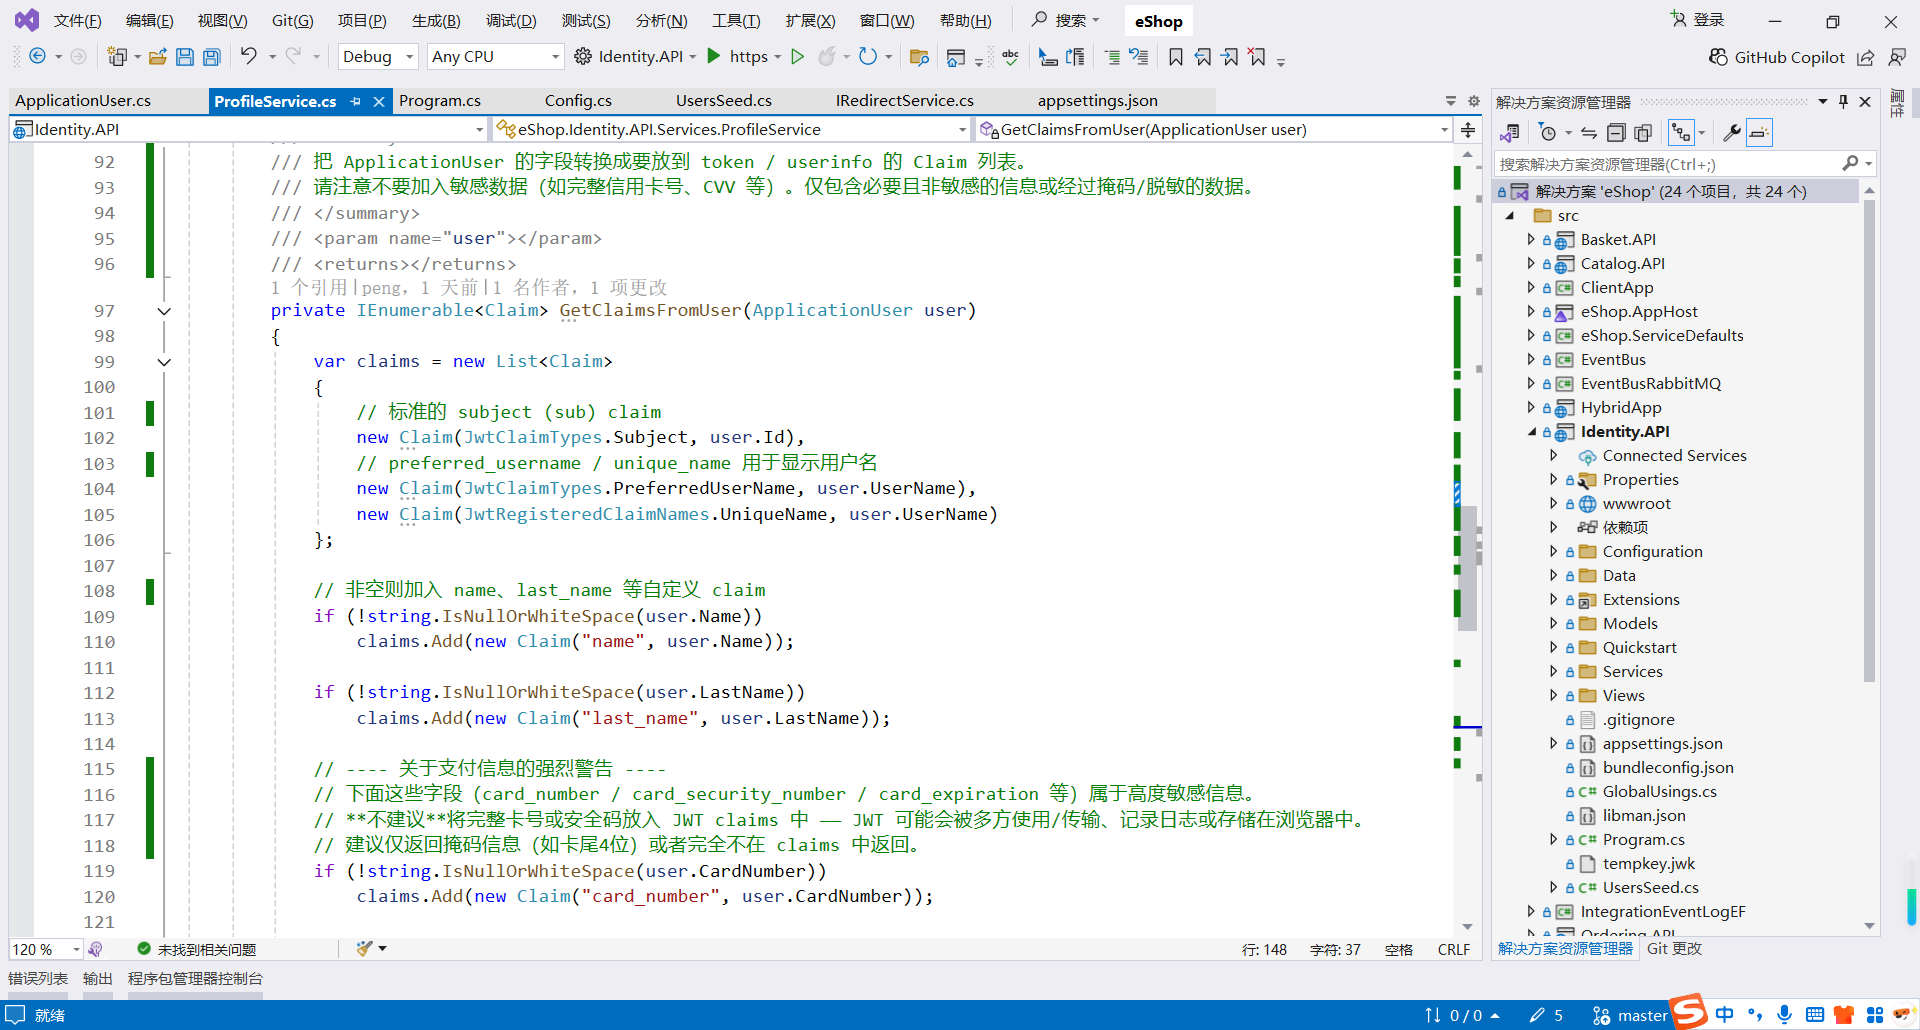
Task: Clear all bookmarks in document
Action: [x=1257, y=57]
